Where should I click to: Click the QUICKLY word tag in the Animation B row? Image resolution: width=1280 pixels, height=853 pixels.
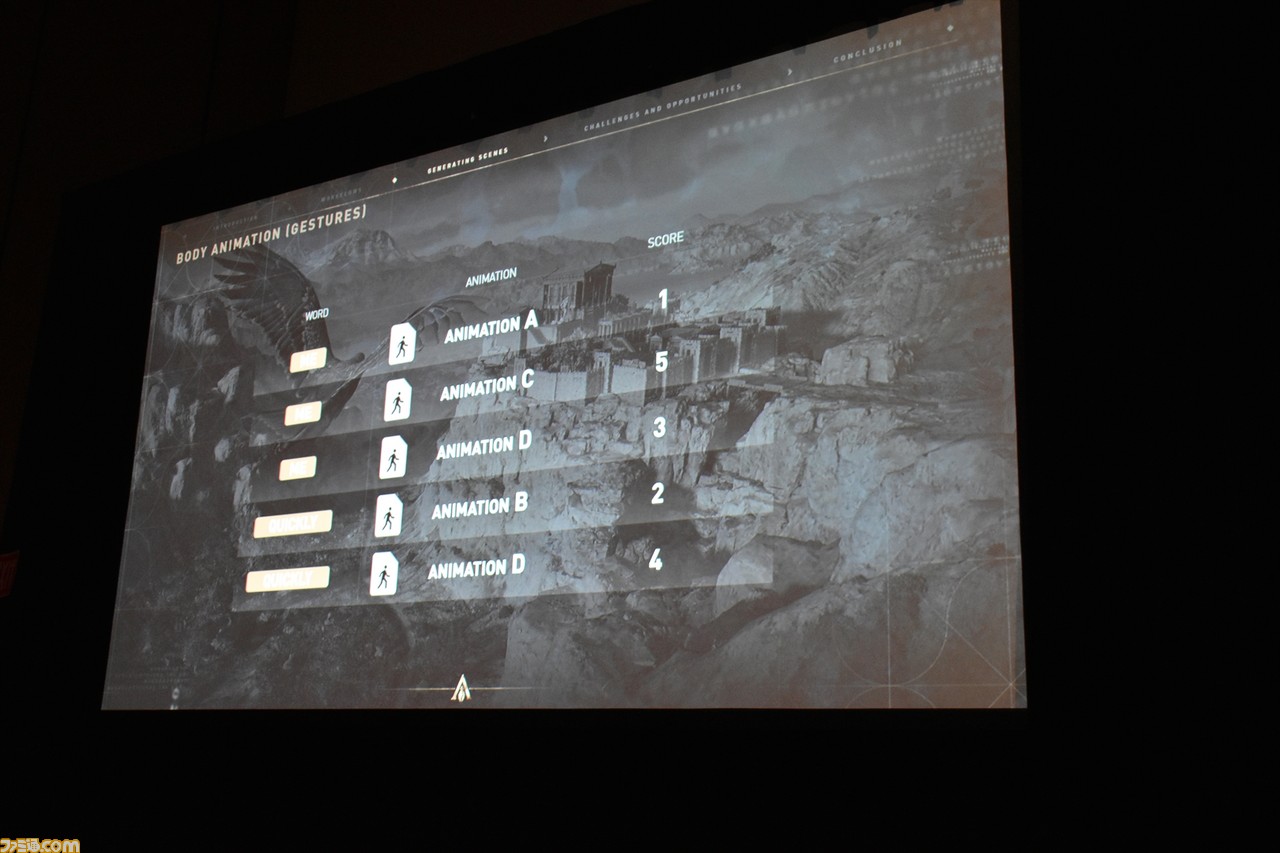[x=292, y=524]
